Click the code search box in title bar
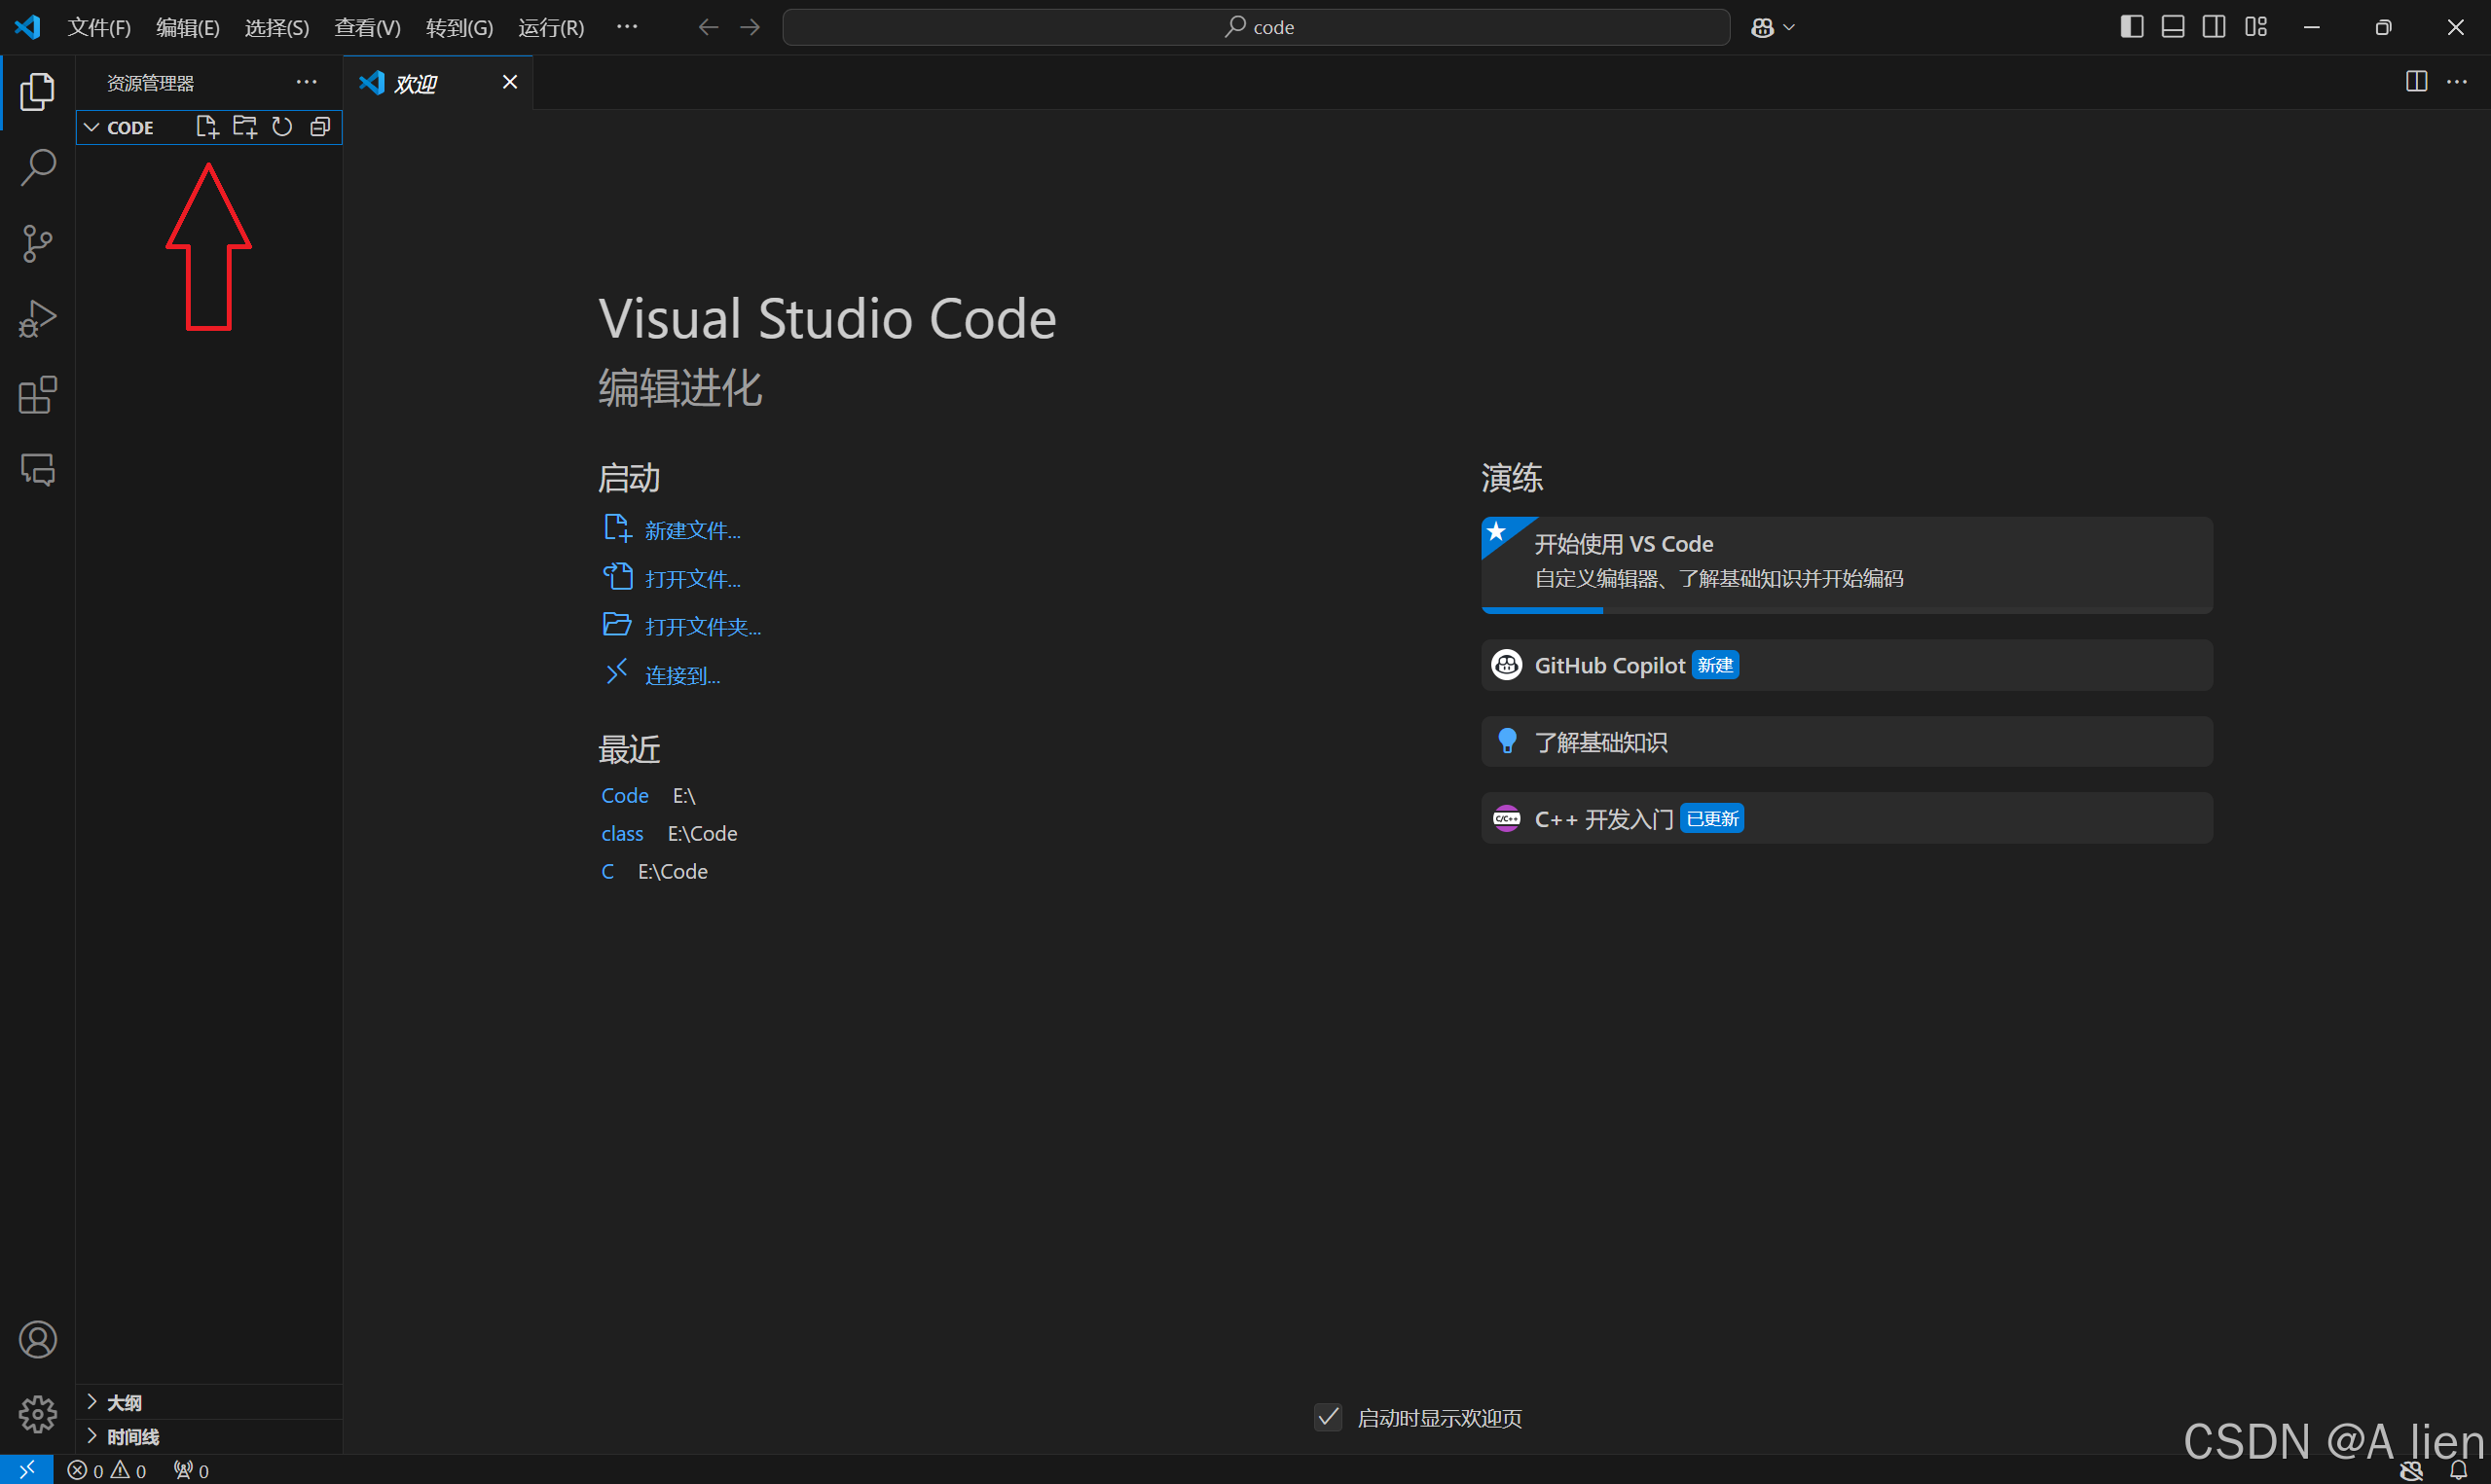This screenshot has width=2491, height=1484. coord(1256,27)
